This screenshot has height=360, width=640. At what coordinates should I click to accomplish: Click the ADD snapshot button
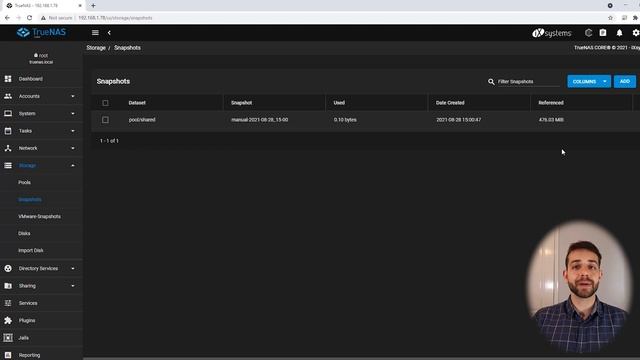pos(624,81)
